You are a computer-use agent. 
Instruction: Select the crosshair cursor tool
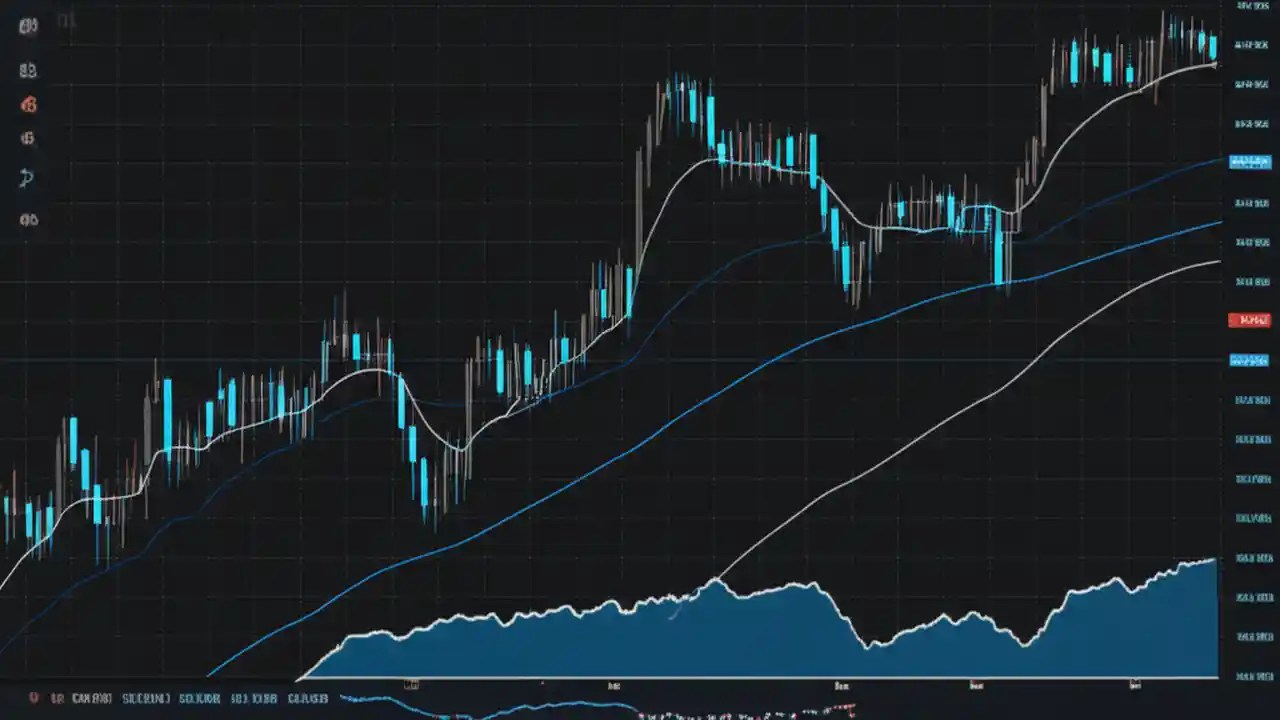(x=28, y=26)
